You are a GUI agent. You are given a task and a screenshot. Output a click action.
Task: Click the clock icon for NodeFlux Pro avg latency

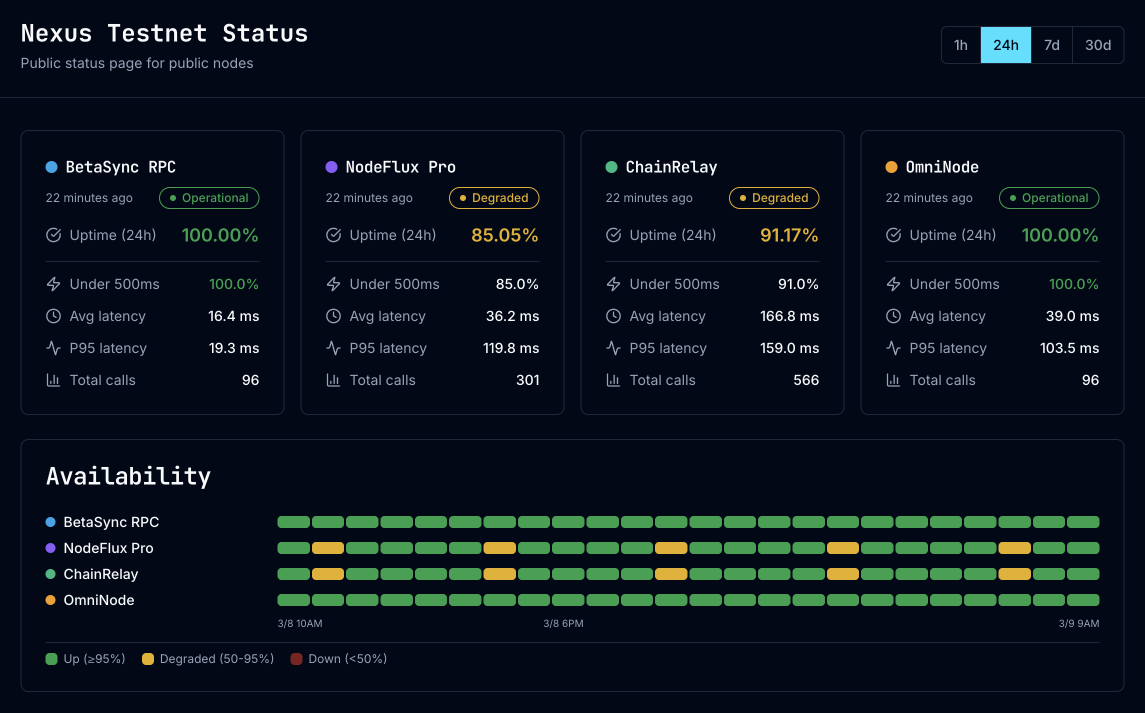click(x=333, y=316)
